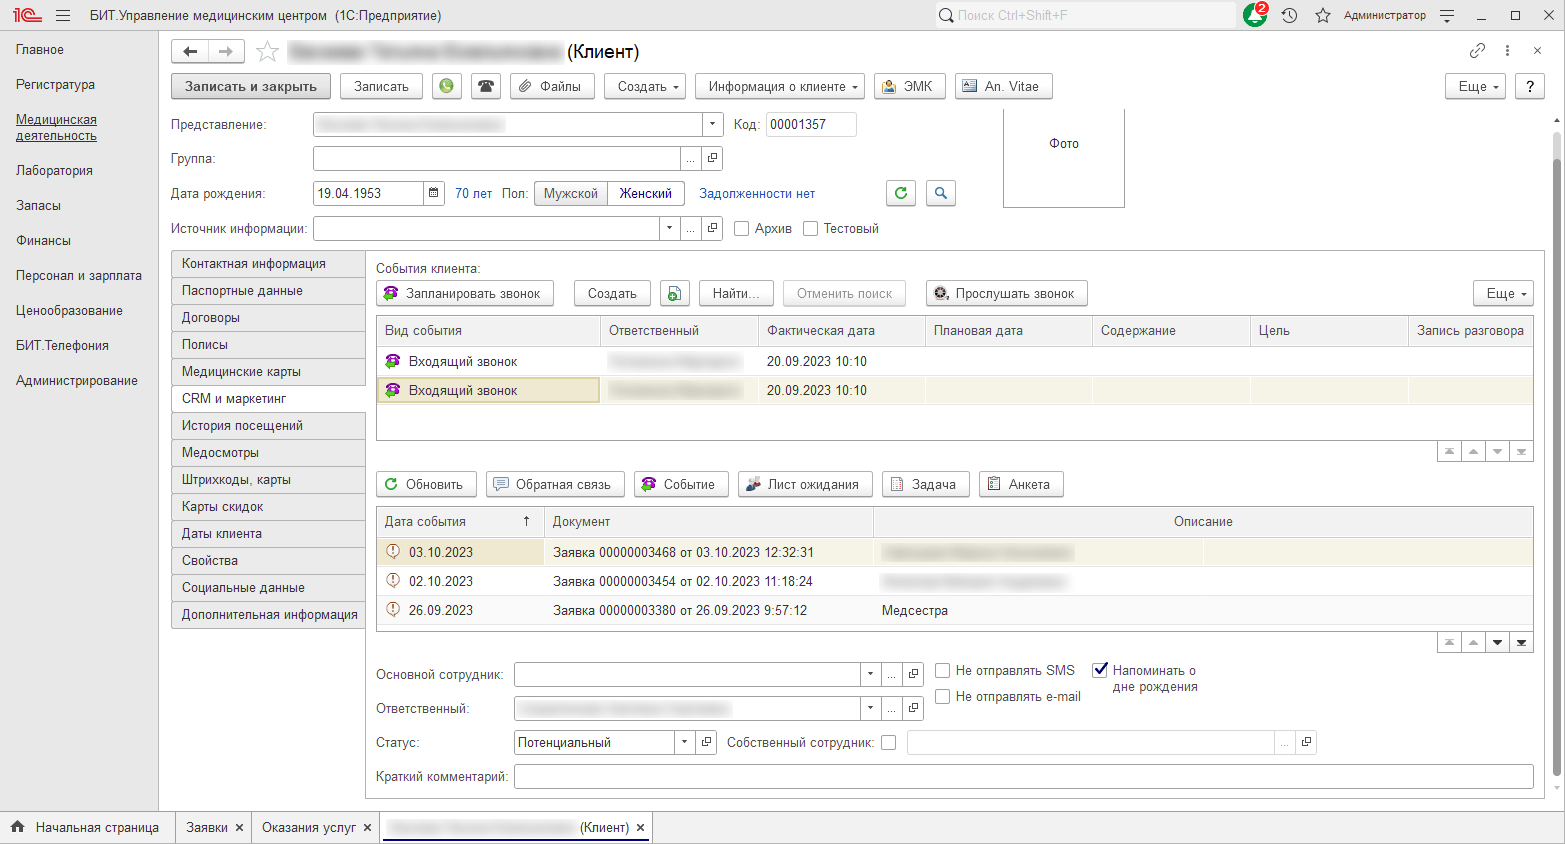Expand the Создать dropdown in top toolbar
Screen dimensions: 1565x844
(645, 87)
